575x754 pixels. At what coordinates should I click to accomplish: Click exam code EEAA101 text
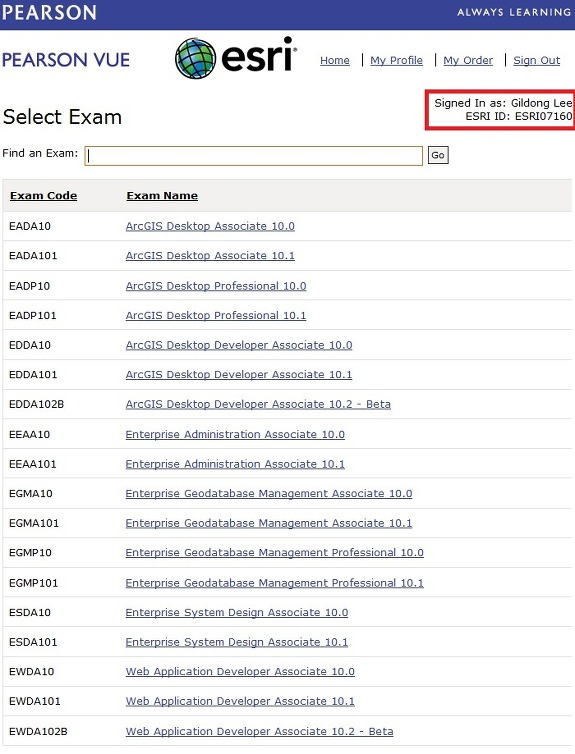point(33,464)
